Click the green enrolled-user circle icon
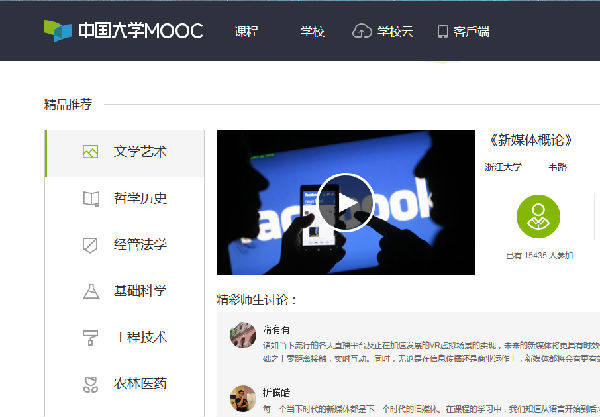This screenshot has width=600, height=417. pyautogui.click(x=538, y=217)
